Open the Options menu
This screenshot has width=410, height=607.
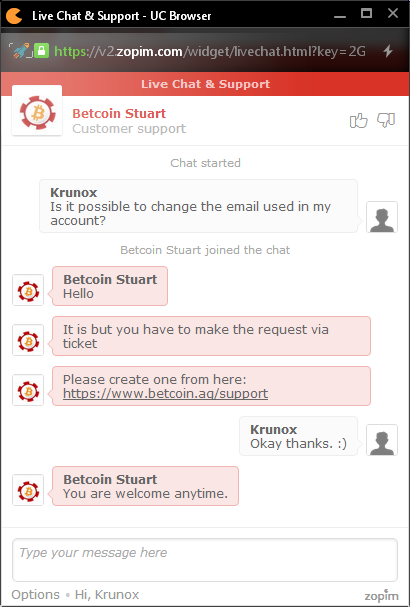[35, 594]
